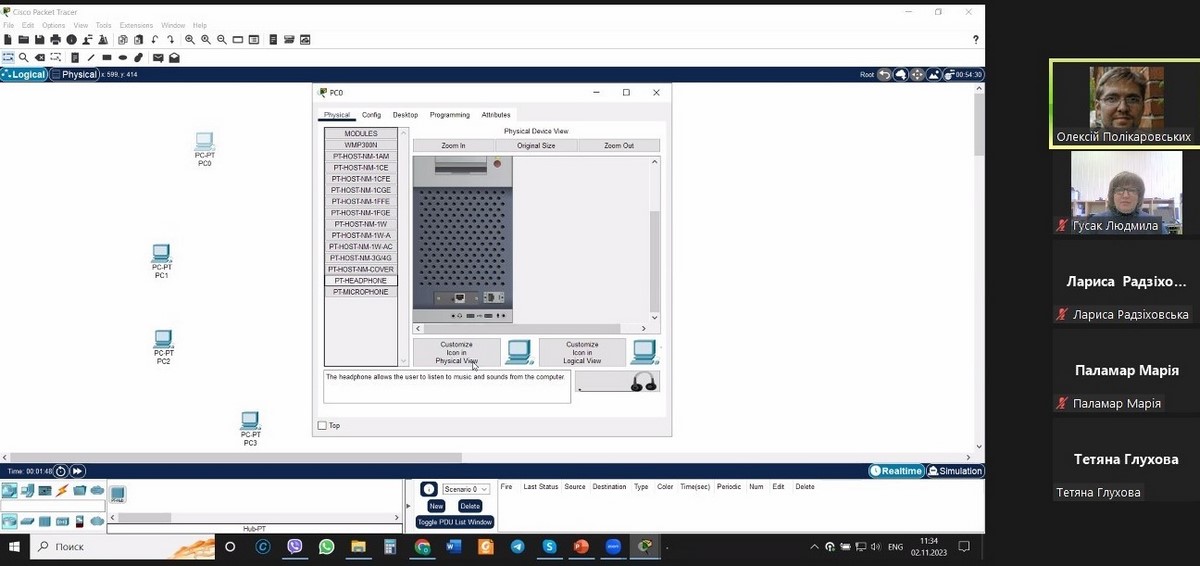The image size is (1200, 566).
Task: Open the Desktop tab in PC0
Action: click(x=405, y=115)
